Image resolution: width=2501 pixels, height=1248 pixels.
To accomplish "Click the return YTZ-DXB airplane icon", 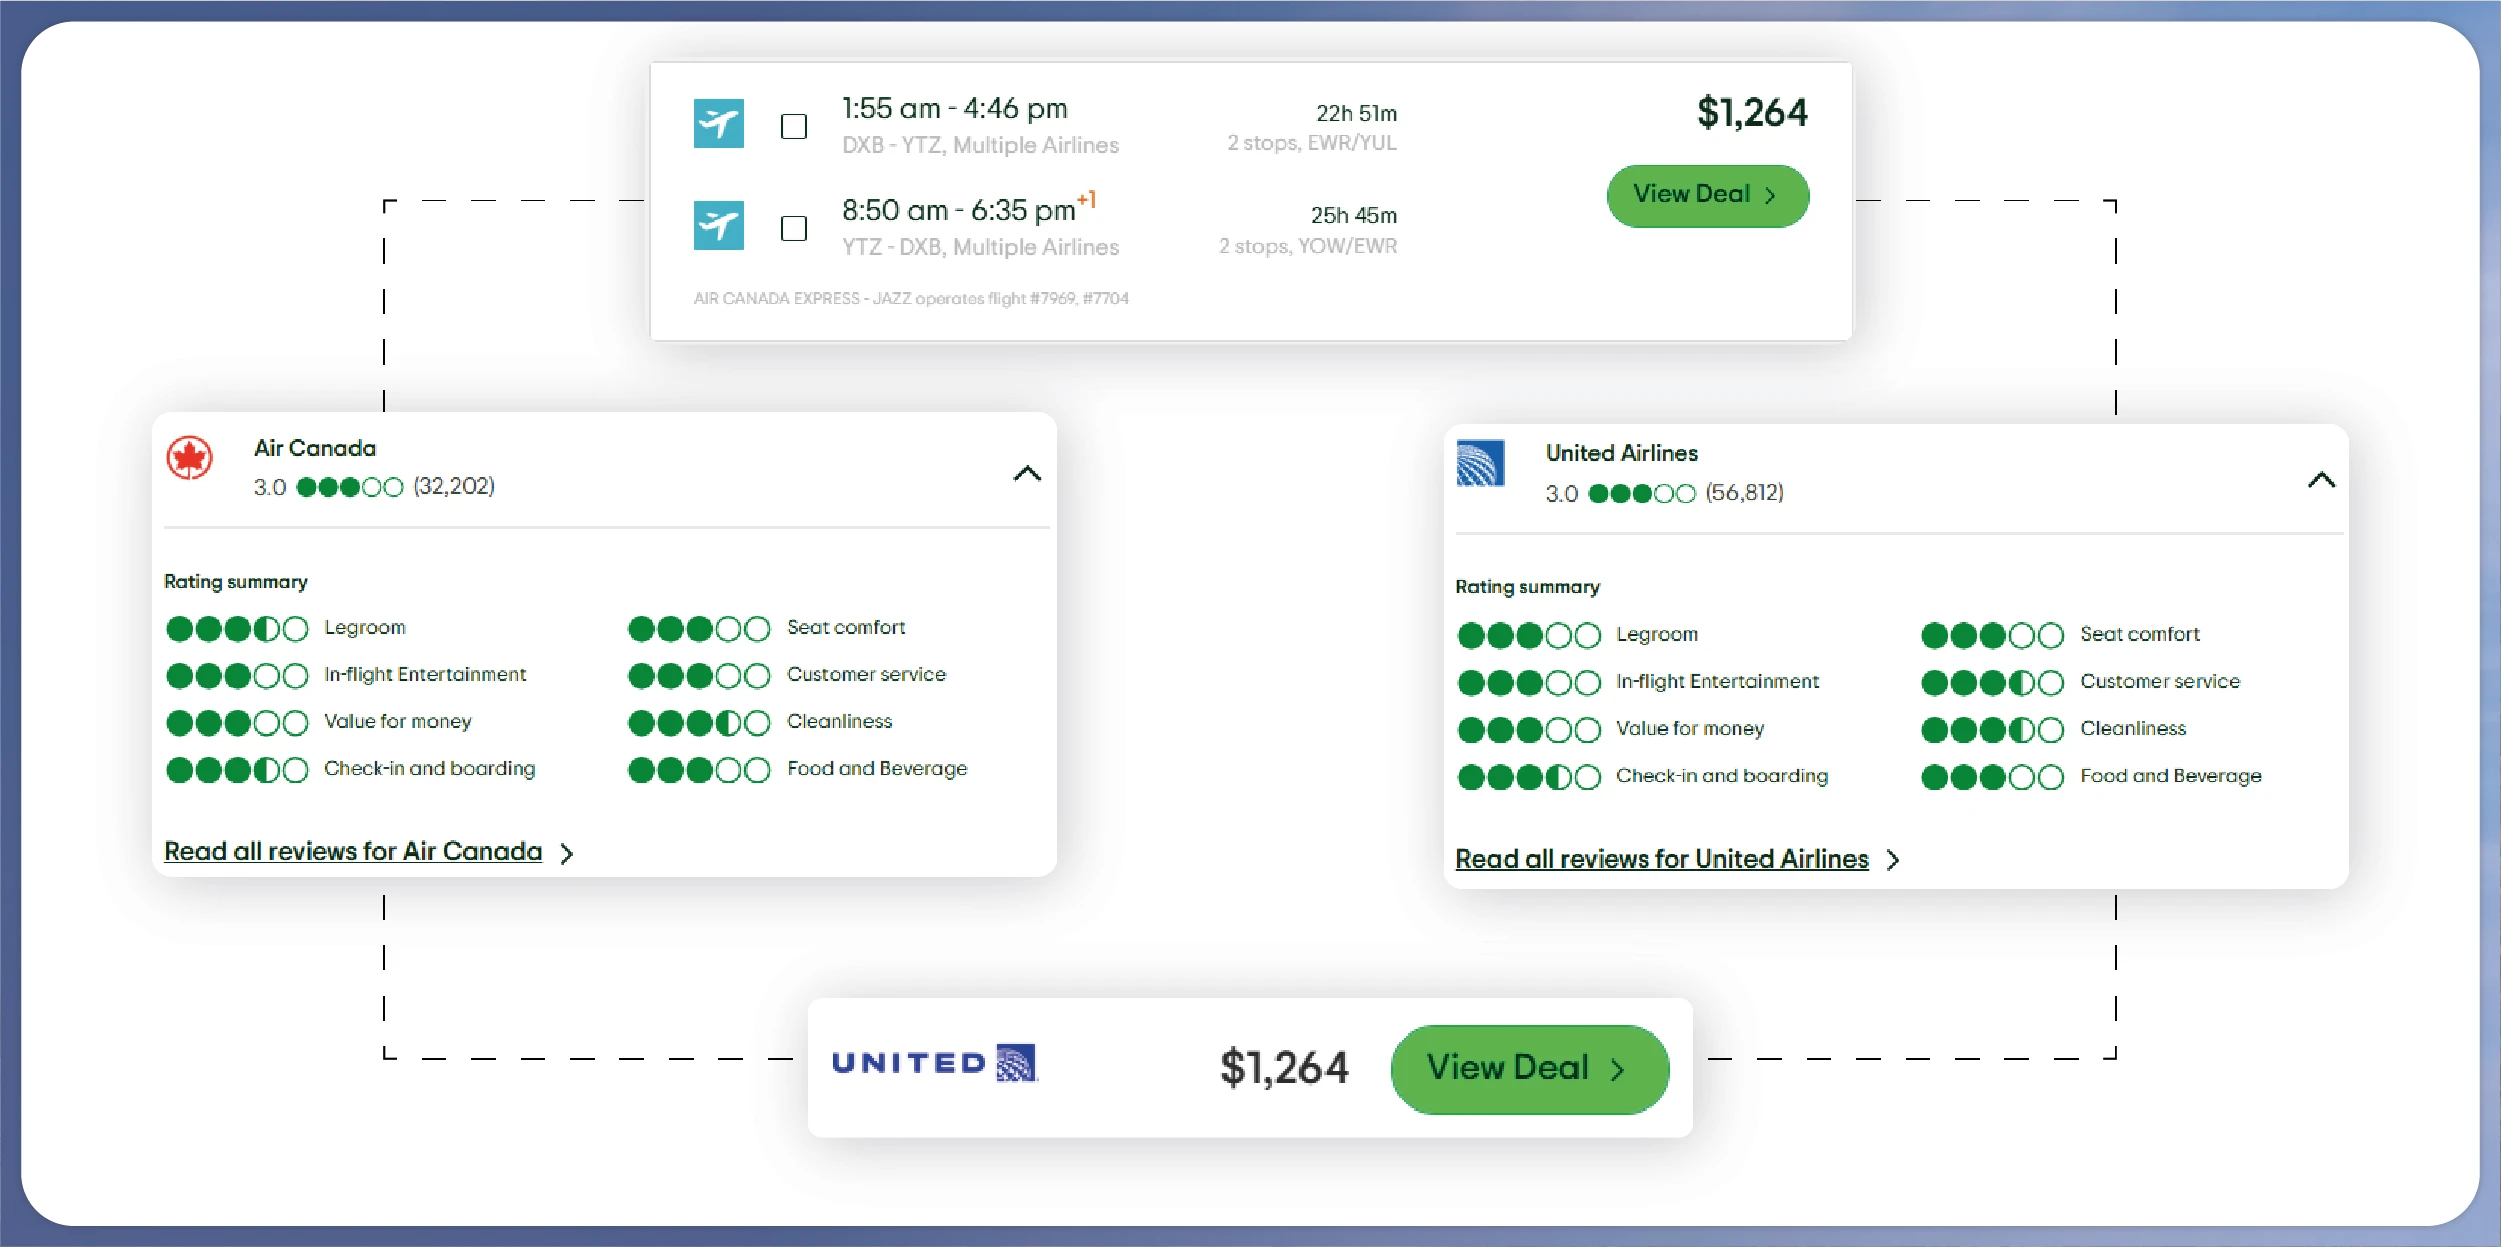I will point(718,226).
